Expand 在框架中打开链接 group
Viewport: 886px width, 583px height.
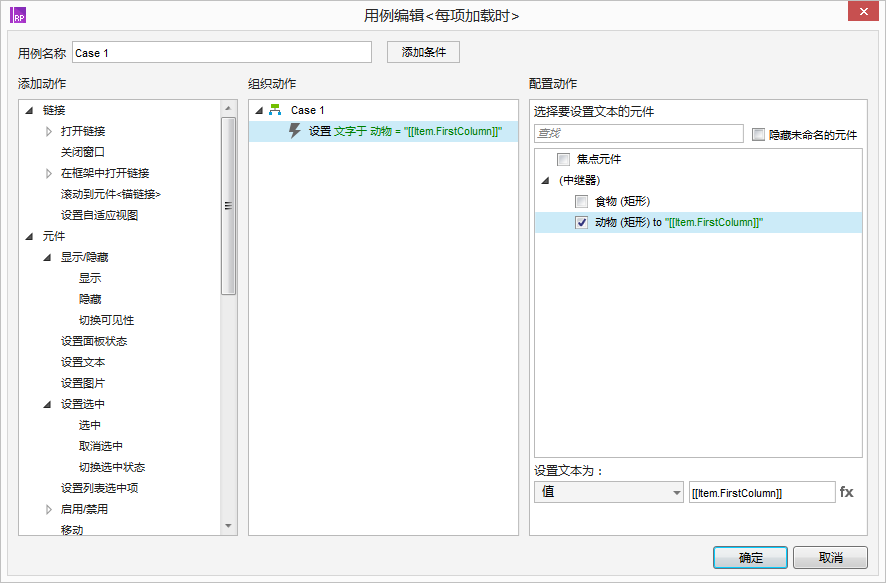click(x=49, y=173)
